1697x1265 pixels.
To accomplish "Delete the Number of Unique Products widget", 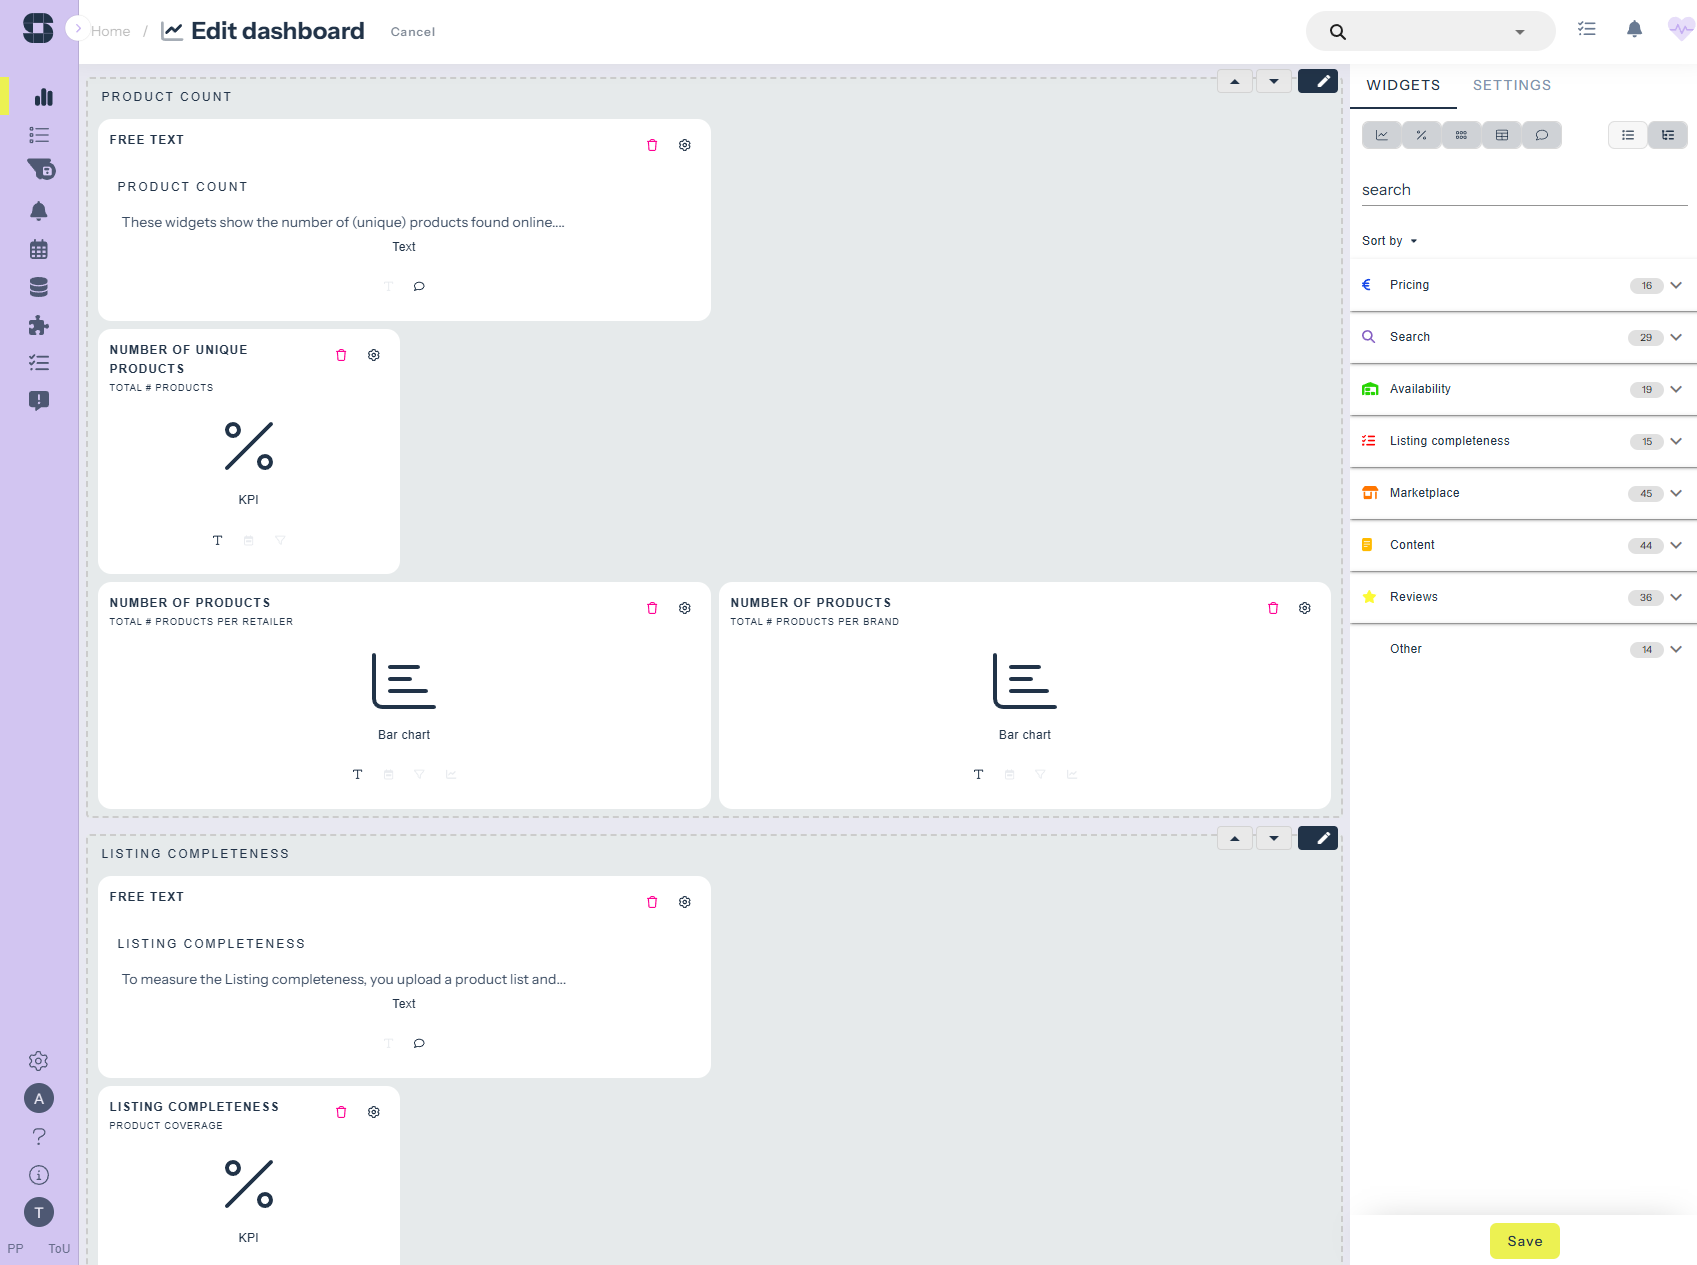I will [x=341, y=355].
